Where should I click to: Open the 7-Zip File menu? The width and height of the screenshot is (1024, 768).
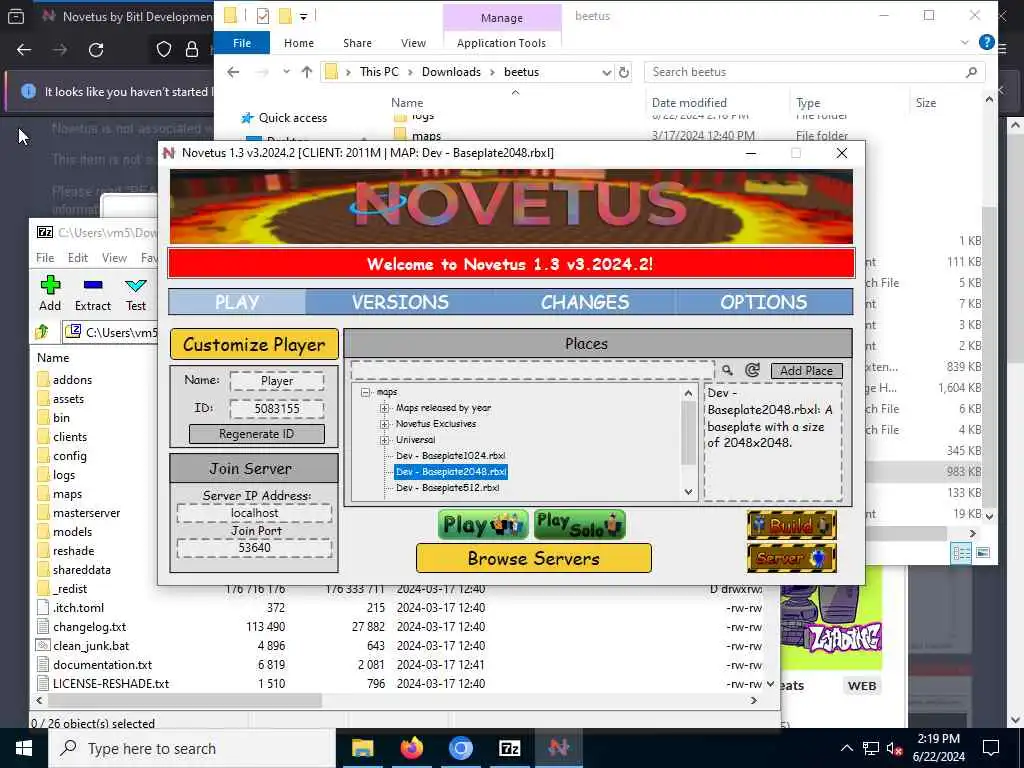tap(45, 258)
